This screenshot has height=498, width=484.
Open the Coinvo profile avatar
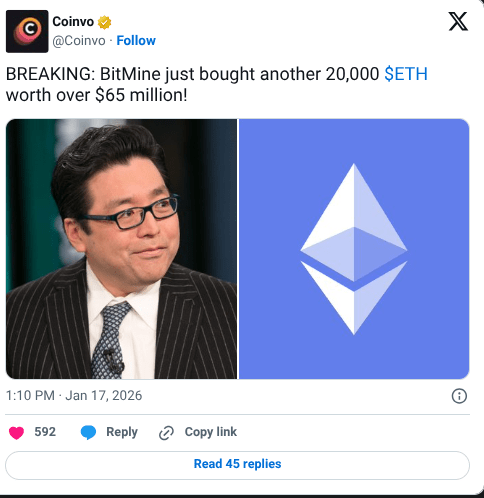click(x=27, y=31)
